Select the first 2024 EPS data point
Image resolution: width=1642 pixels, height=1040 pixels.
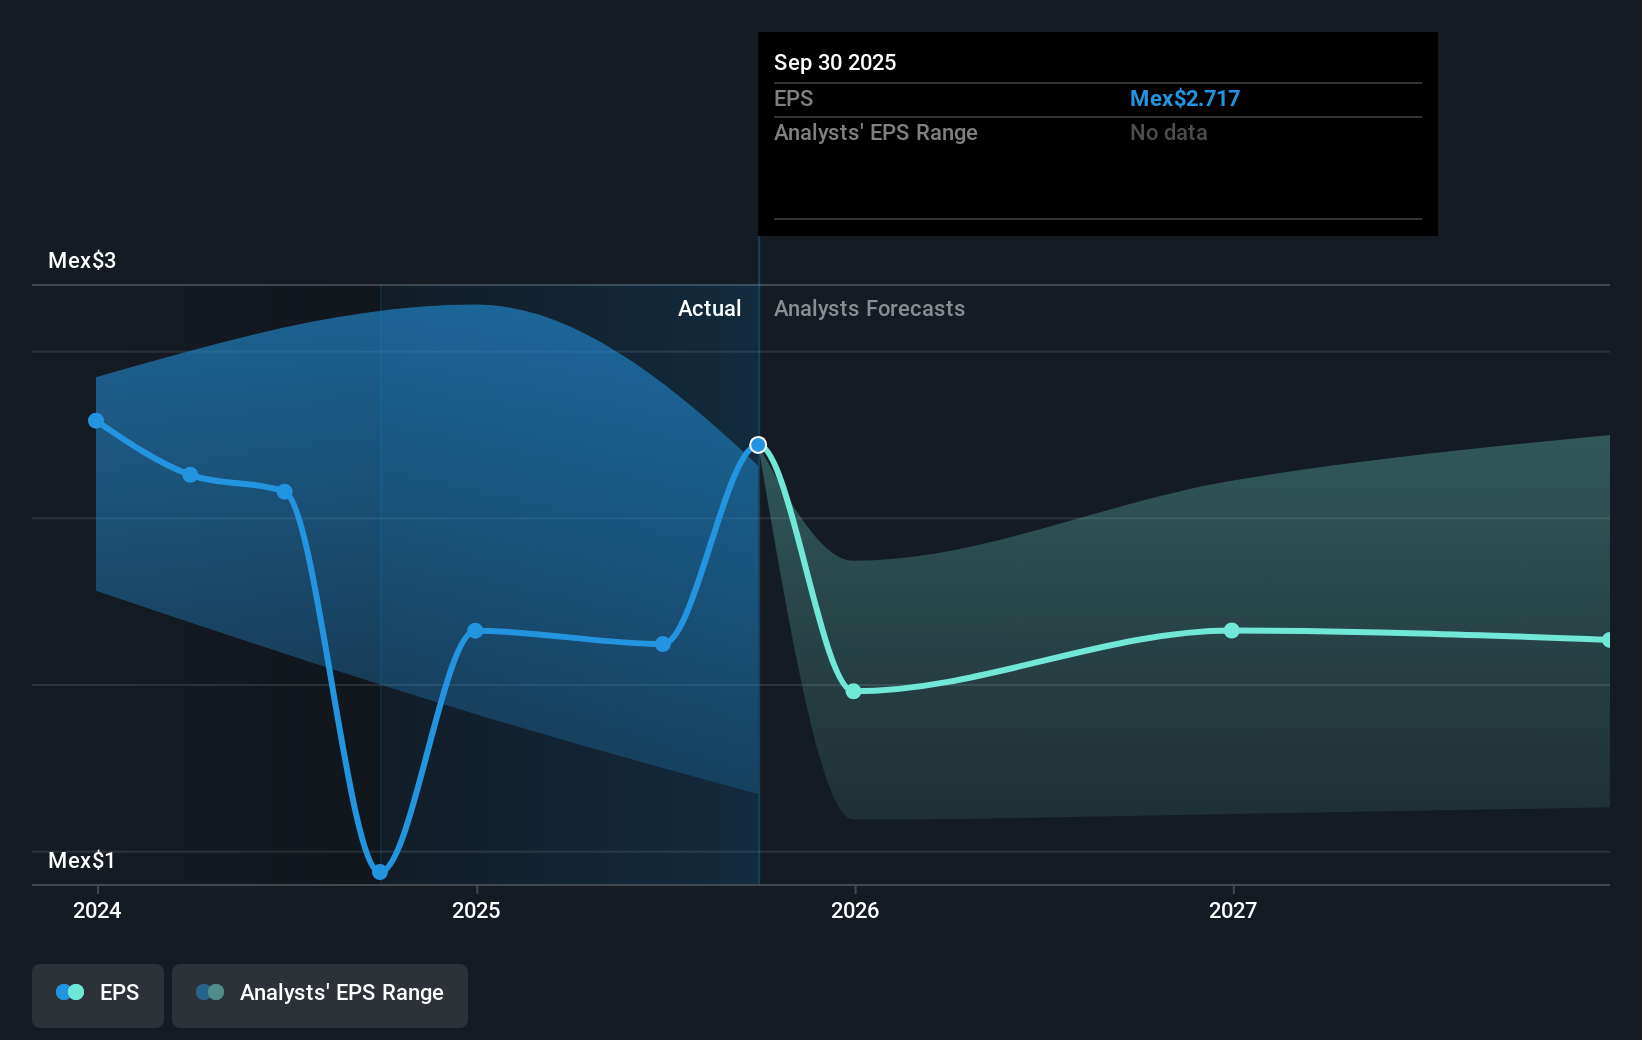point(96,421)
